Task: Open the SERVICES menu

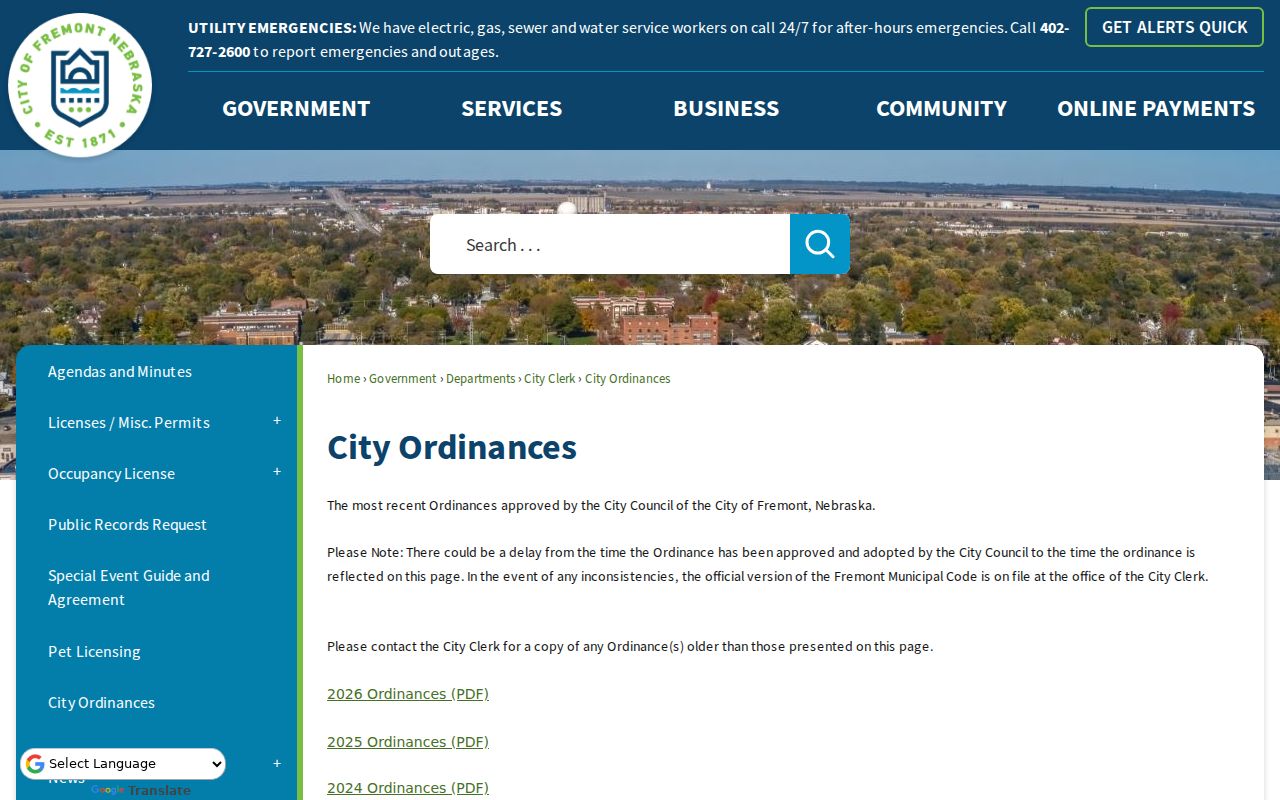Action: click(511, 108)
